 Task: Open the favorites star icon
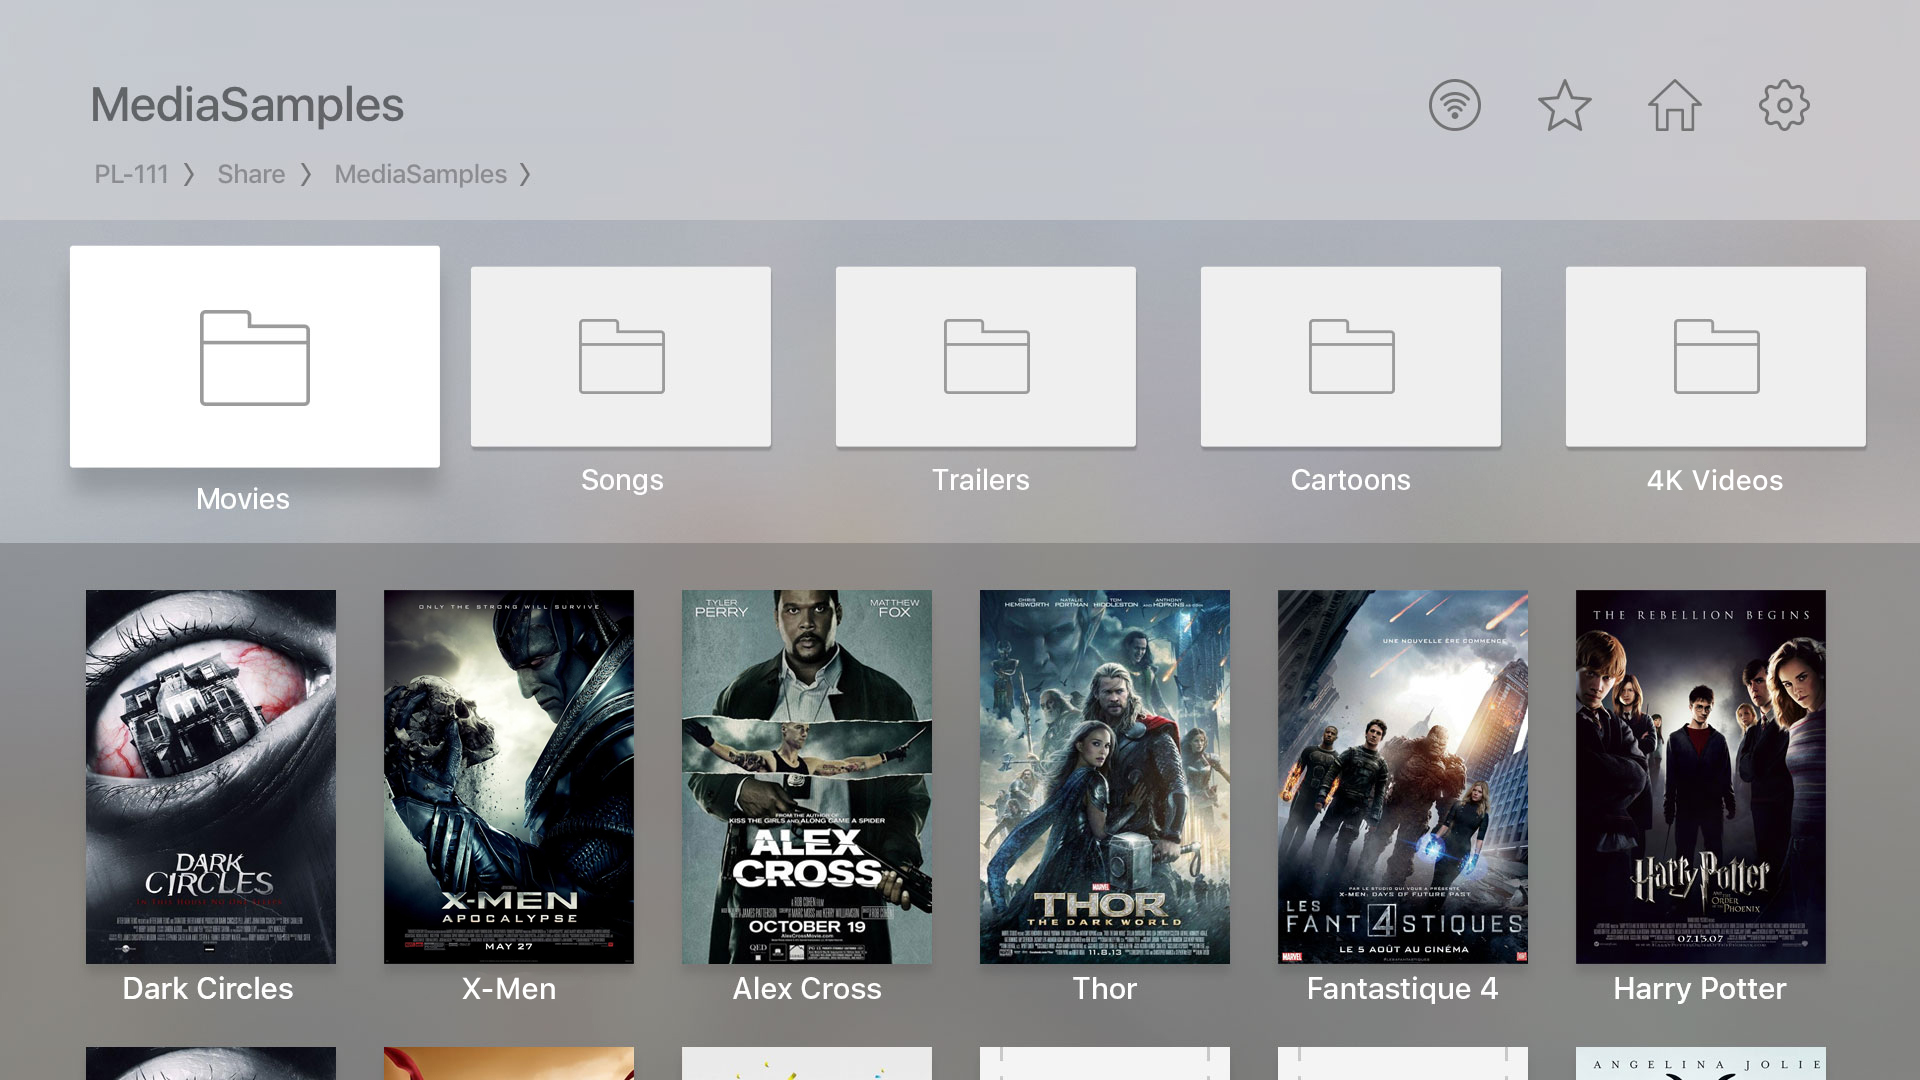(x=1564, y=104)
